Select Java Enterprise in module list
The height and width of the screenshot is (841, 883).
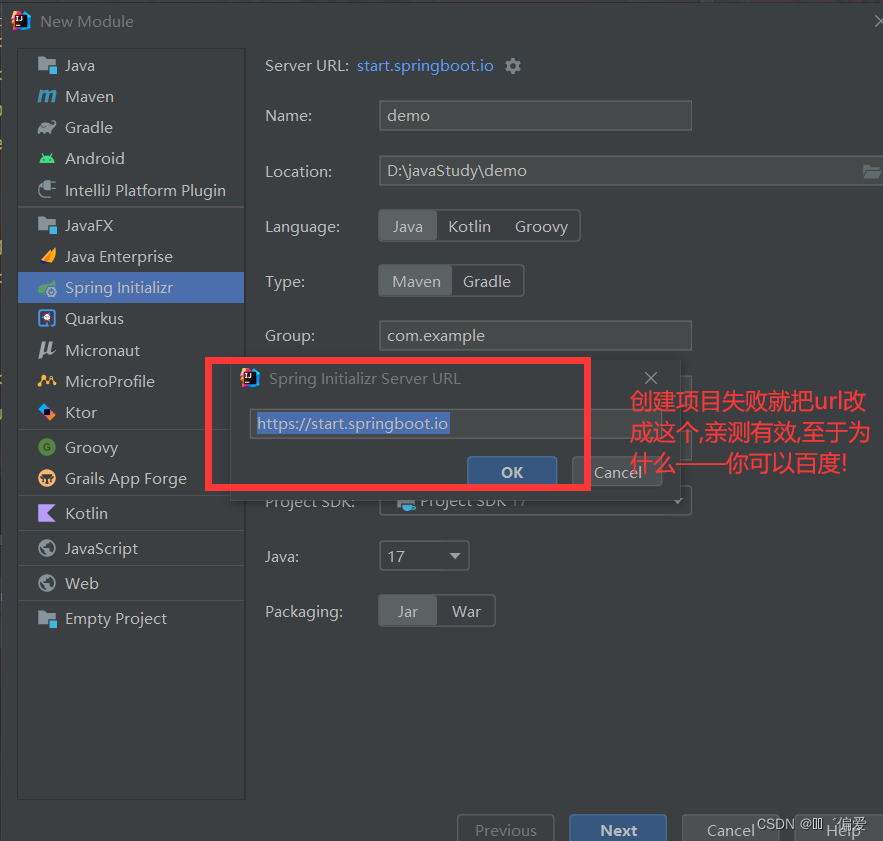(131, 256)
